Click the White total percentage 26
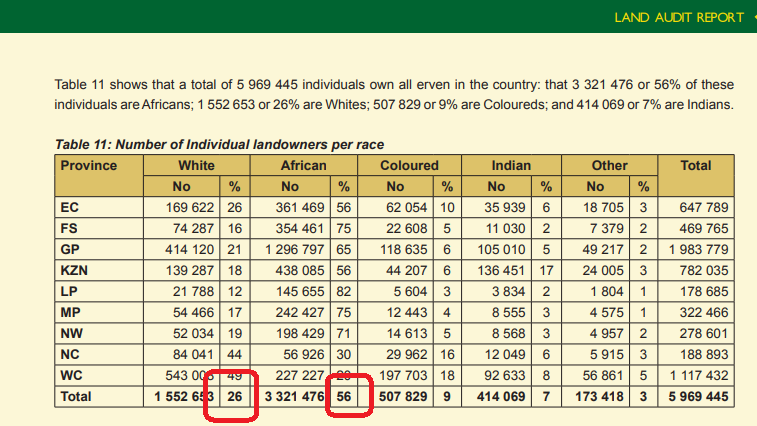Image resolution: width=757 pixels, height=426 pixels. pyautogui.click(x=235, y=397)
